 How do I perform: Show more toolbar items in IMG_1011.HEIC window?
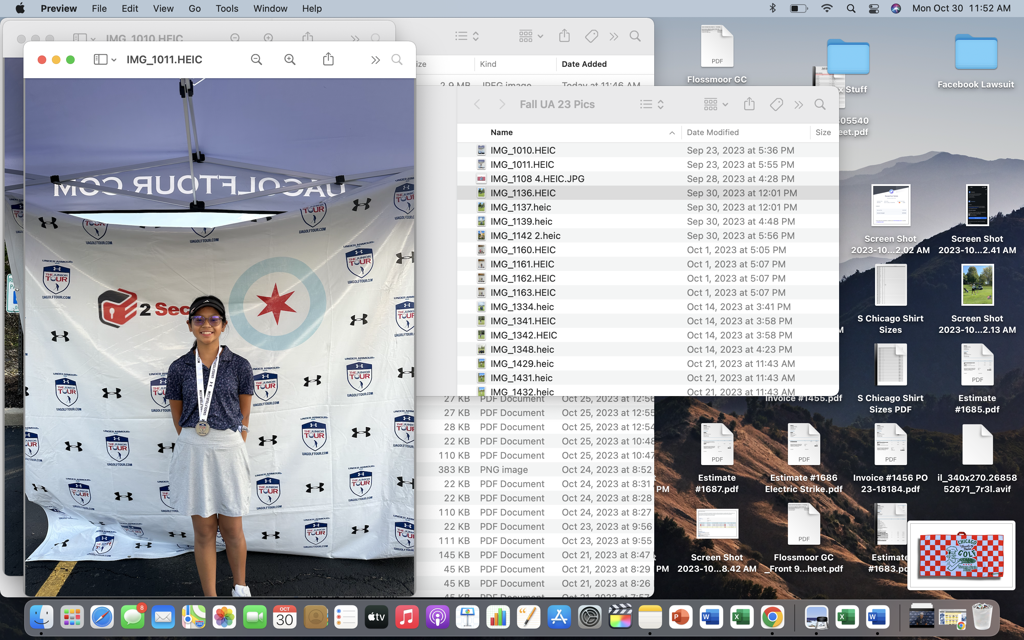[x=376, y=60]
